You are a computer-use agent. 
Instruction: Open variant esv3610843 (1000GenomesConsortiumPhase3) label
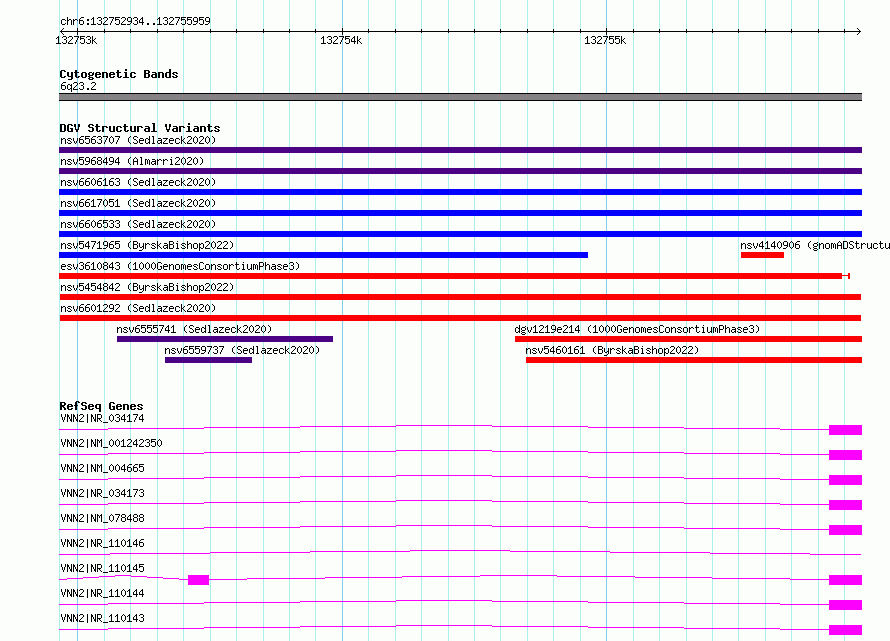click(180, 266)
